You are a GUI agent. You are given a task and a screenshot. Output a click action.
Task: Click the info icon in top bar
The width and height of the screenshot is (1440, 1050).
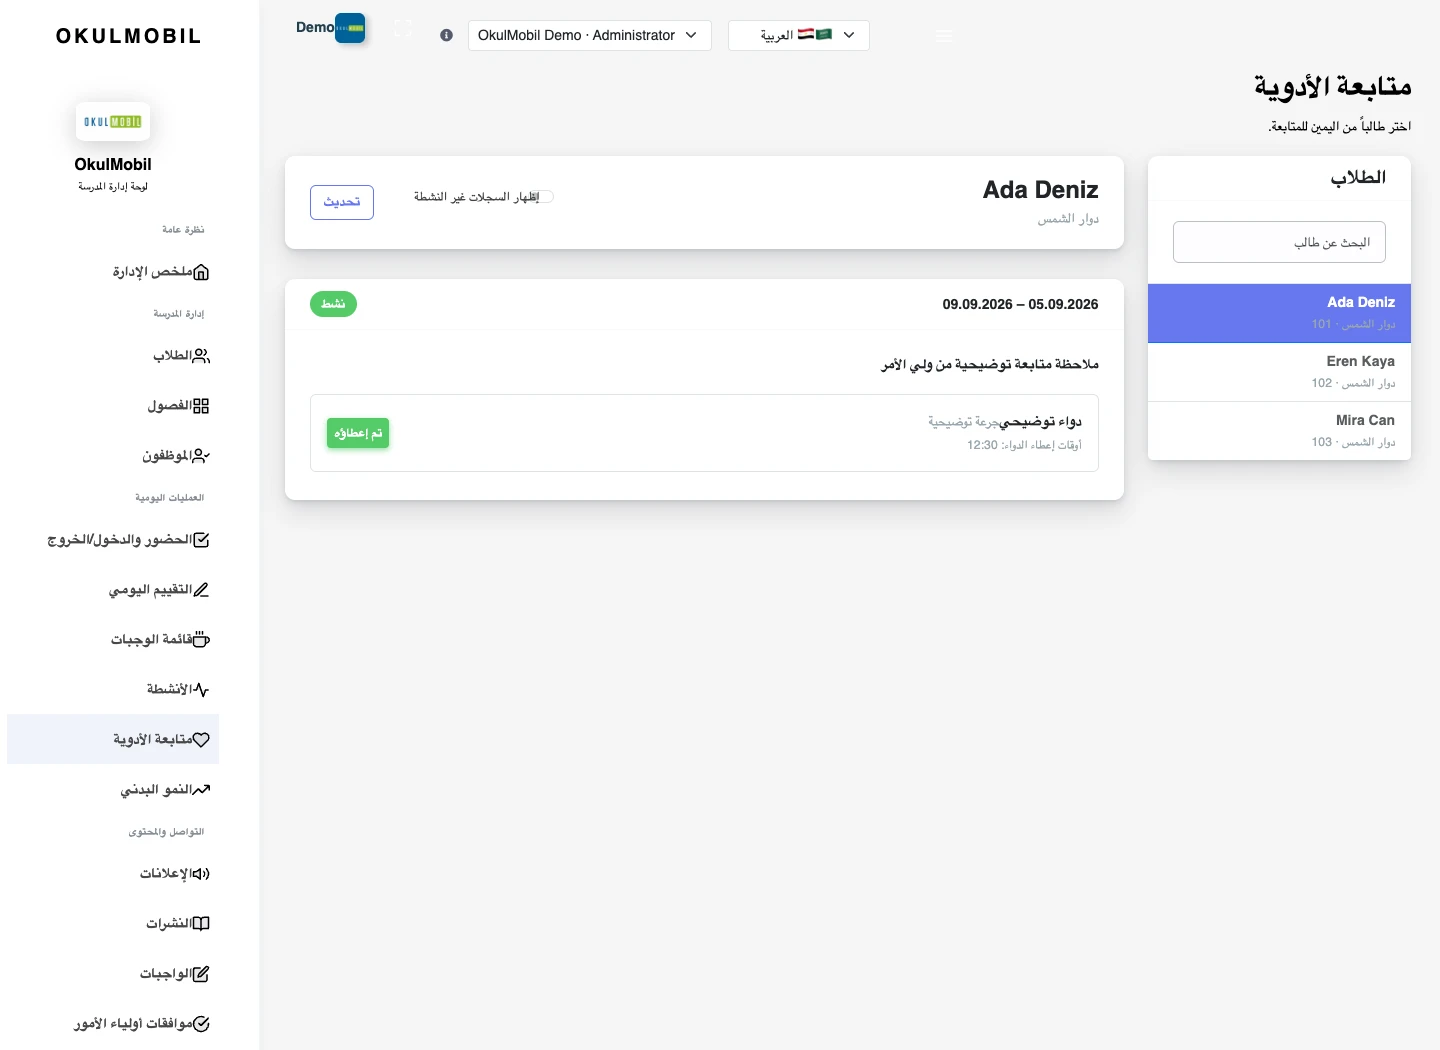(446, 35)
